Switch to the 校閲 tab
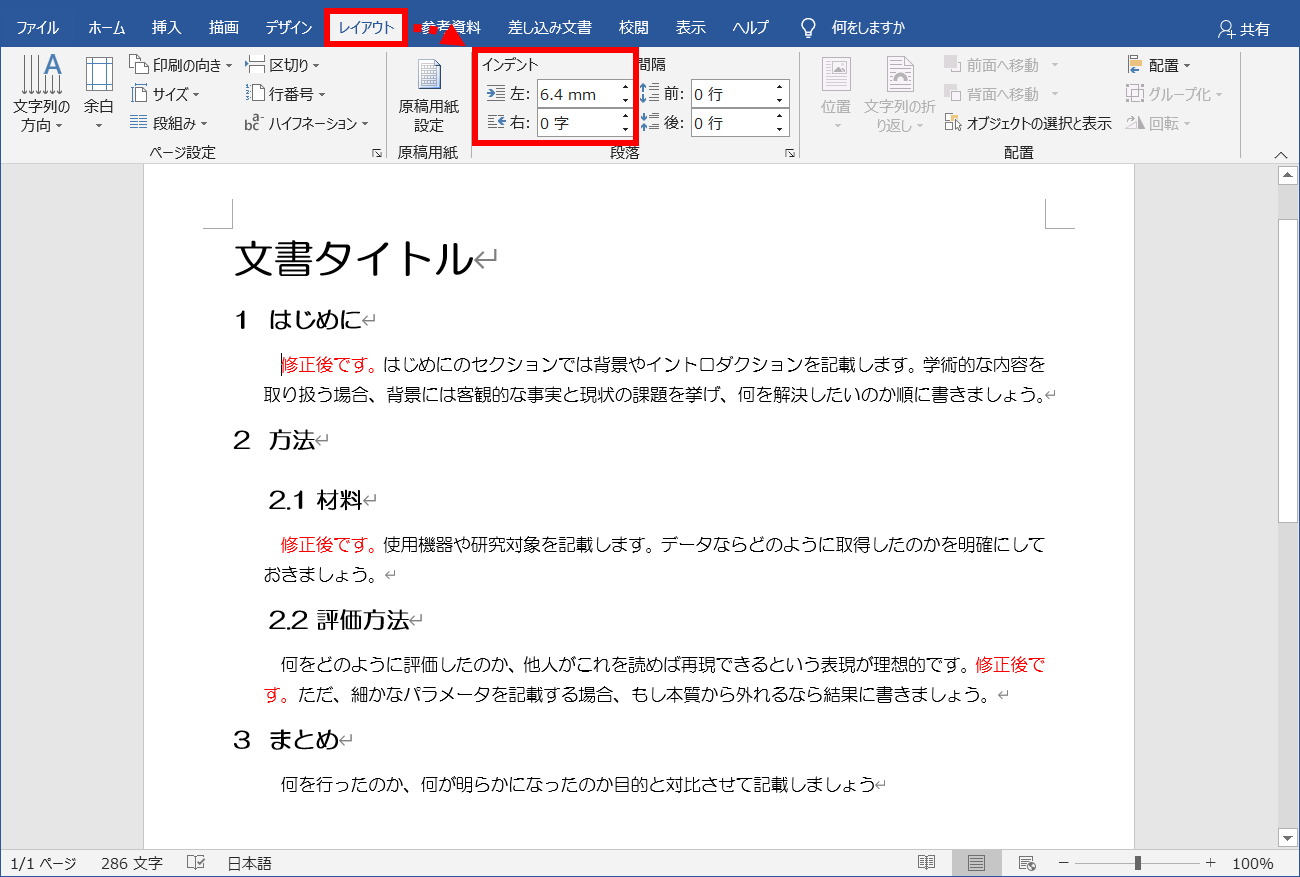The image size is (1300, 877). point(633,28)
